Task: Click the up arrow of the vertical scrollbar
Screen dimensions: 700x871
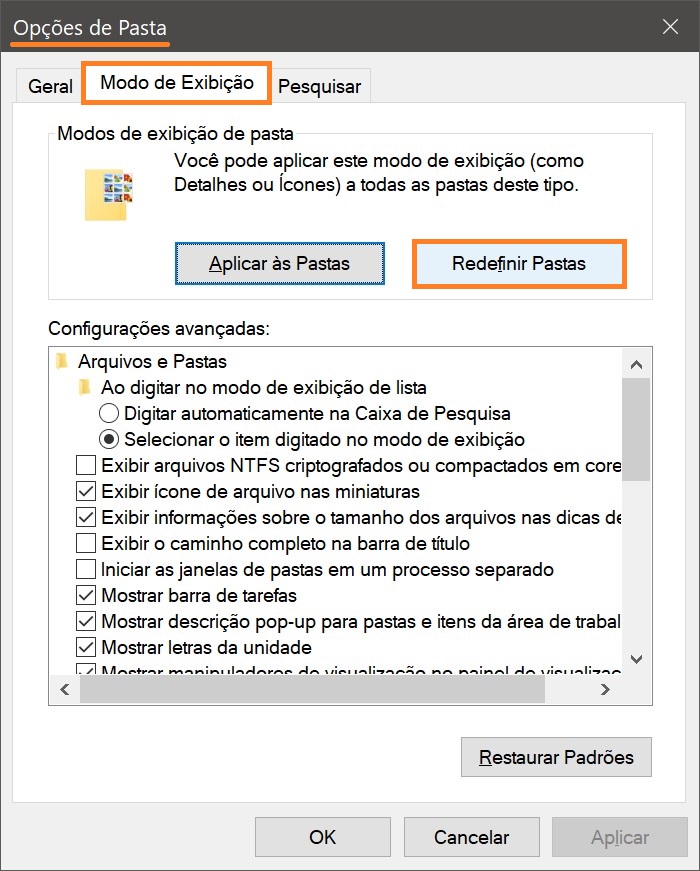Action: 637,365
